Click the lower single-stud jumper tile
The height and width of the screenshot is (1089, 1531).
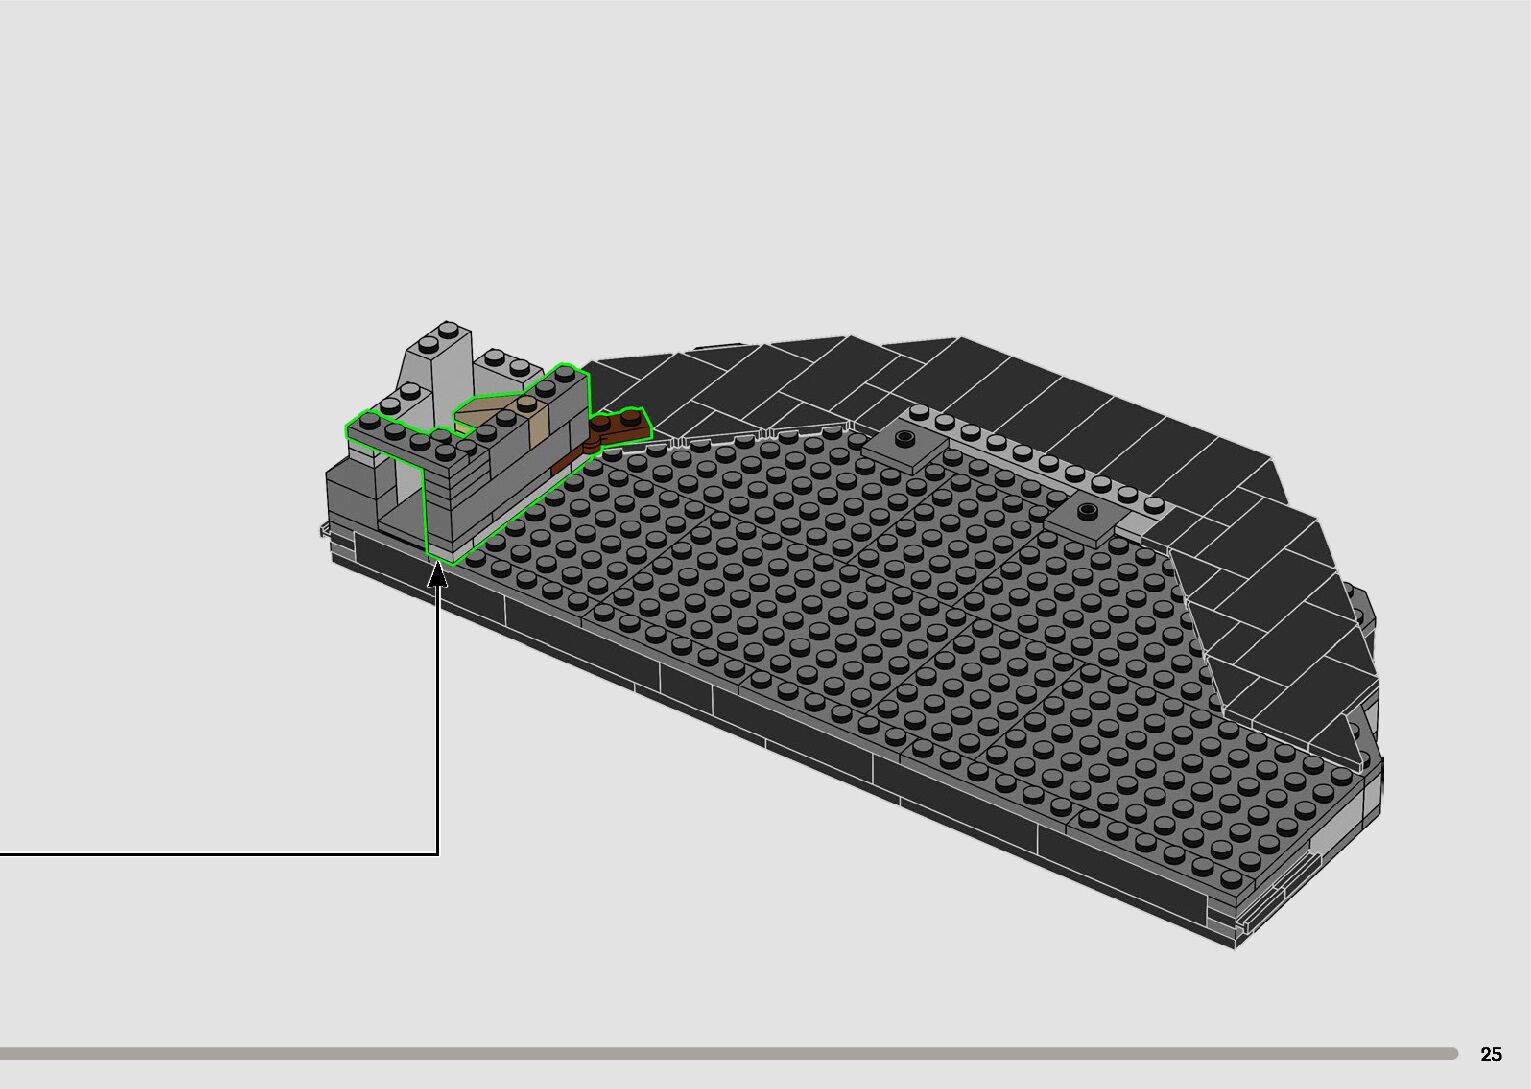1085,516
